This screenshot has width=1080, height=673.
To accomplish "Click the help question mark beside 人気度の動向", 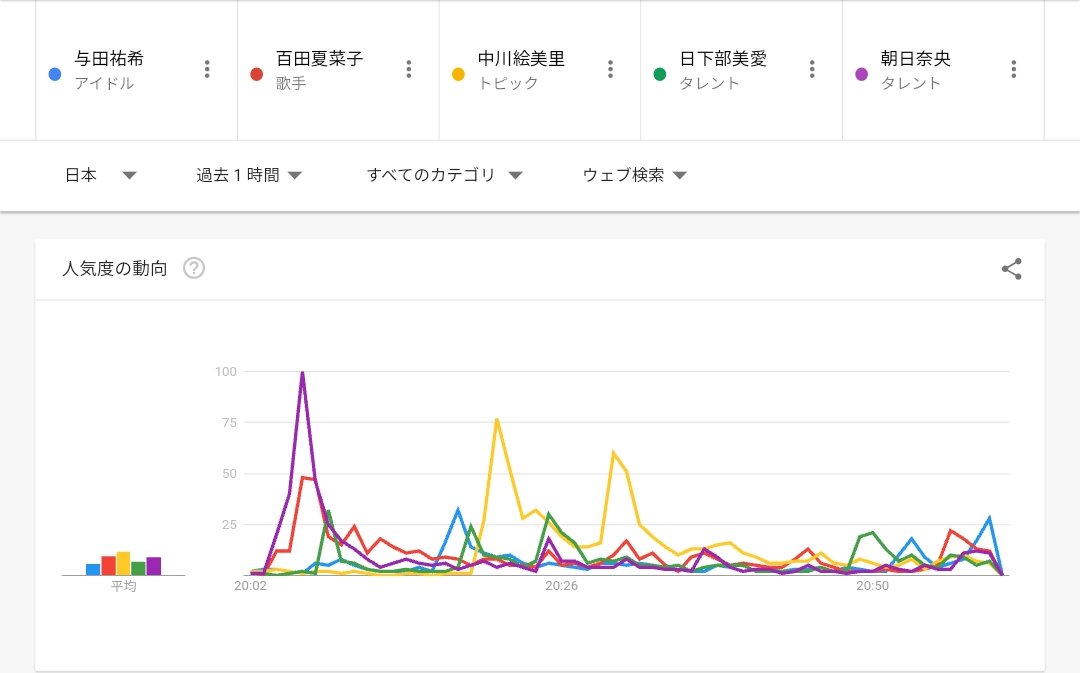I will tap(194, 268).
